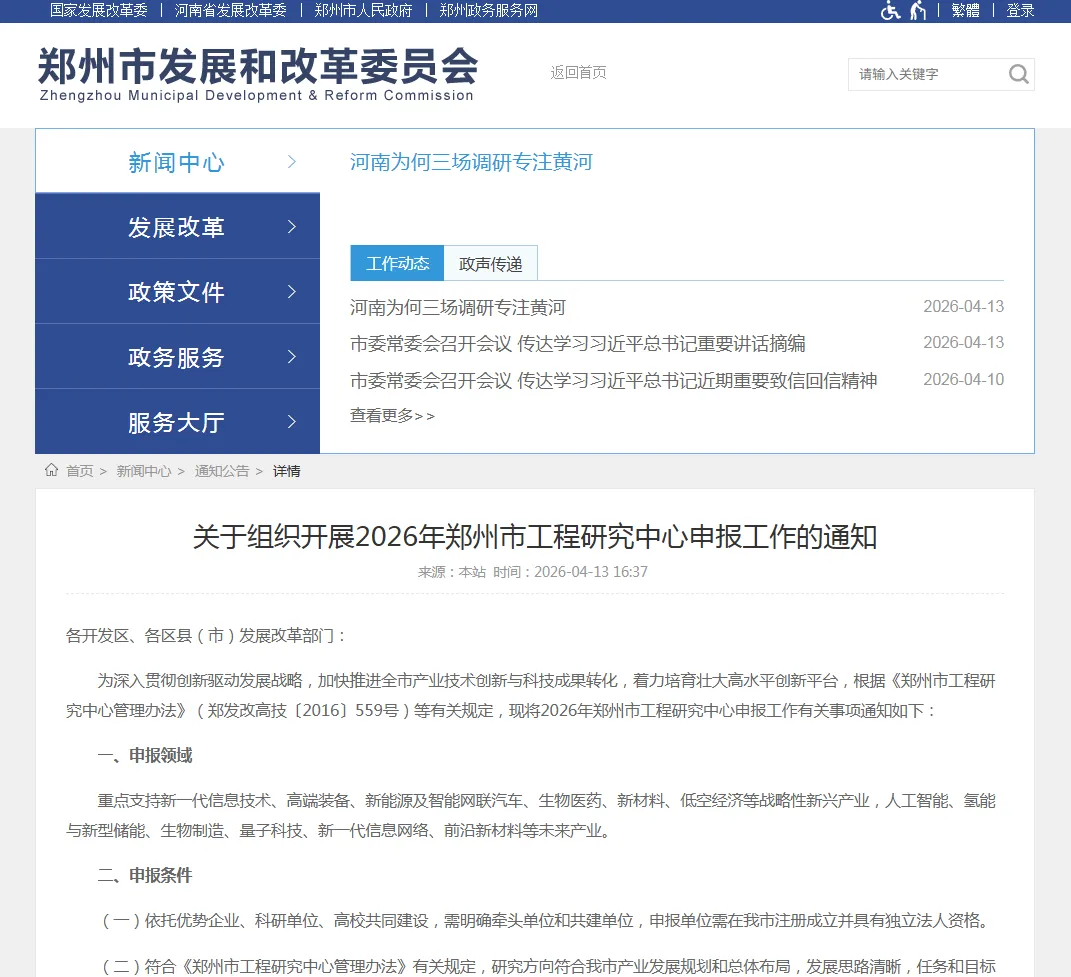Open the 政策文件 menu item

click(178, 291)
